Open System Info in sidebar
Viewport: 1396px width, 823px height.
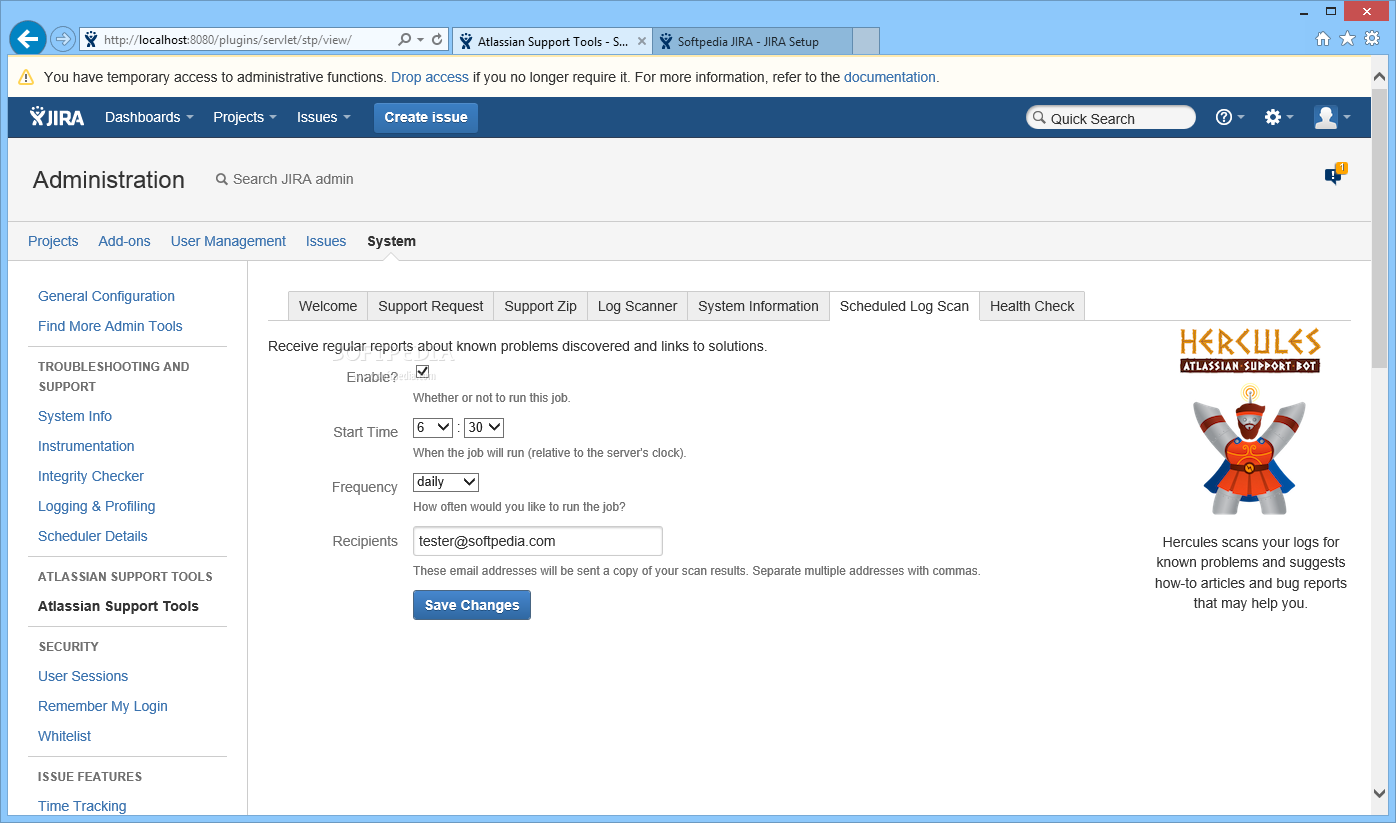click(x=75, y=416)
